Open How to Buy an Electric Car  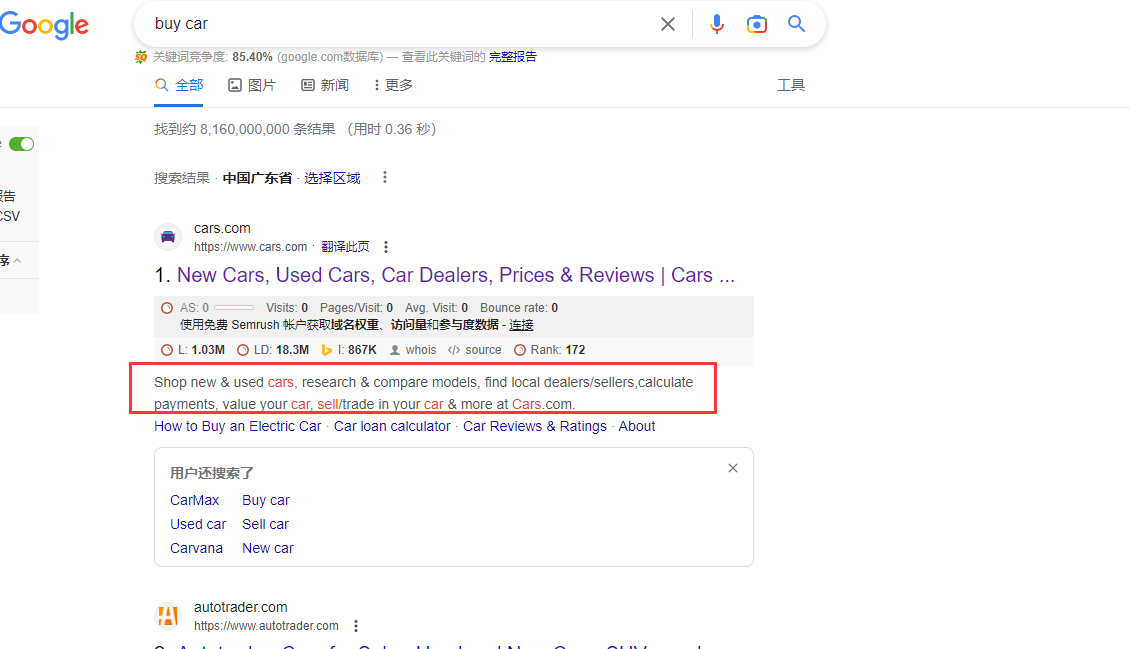pos(238,426)
